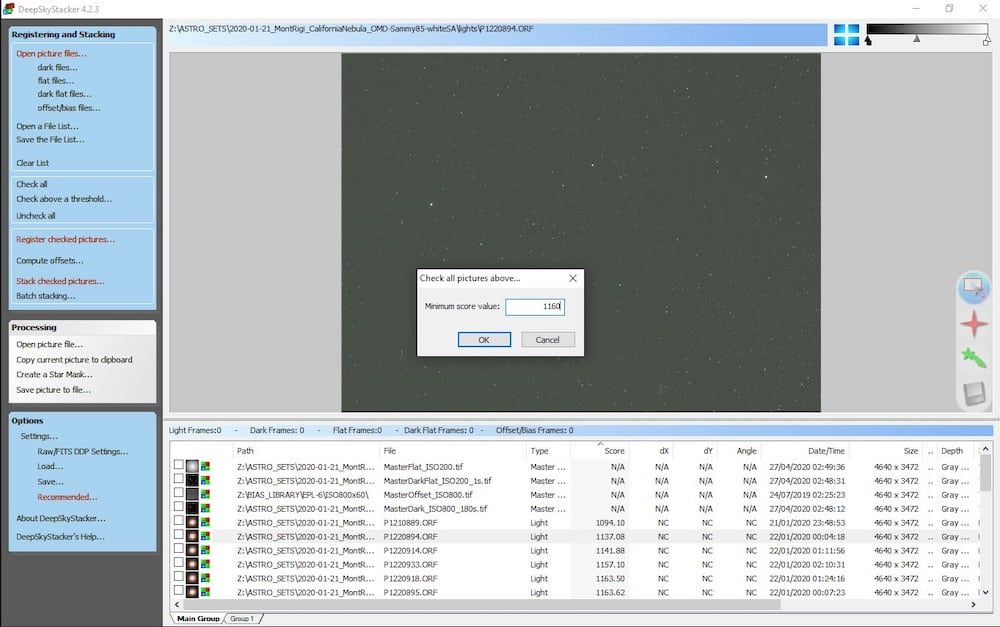Open Raw/FITS DDP Settings option
This screenshot has width=1000, height=627.
[x=83, y=452]
